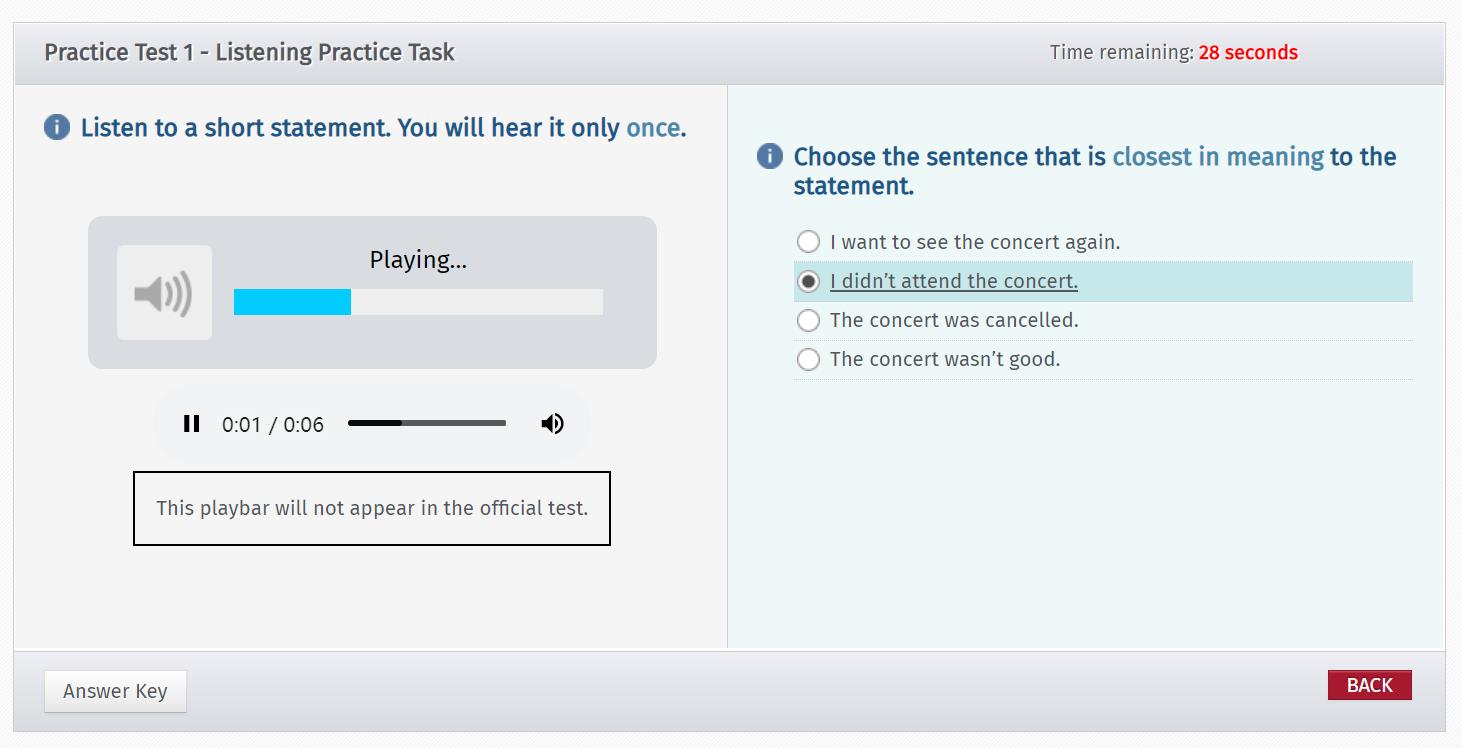
Task: Click the large speaker icon
Action: tap(164, 293)
